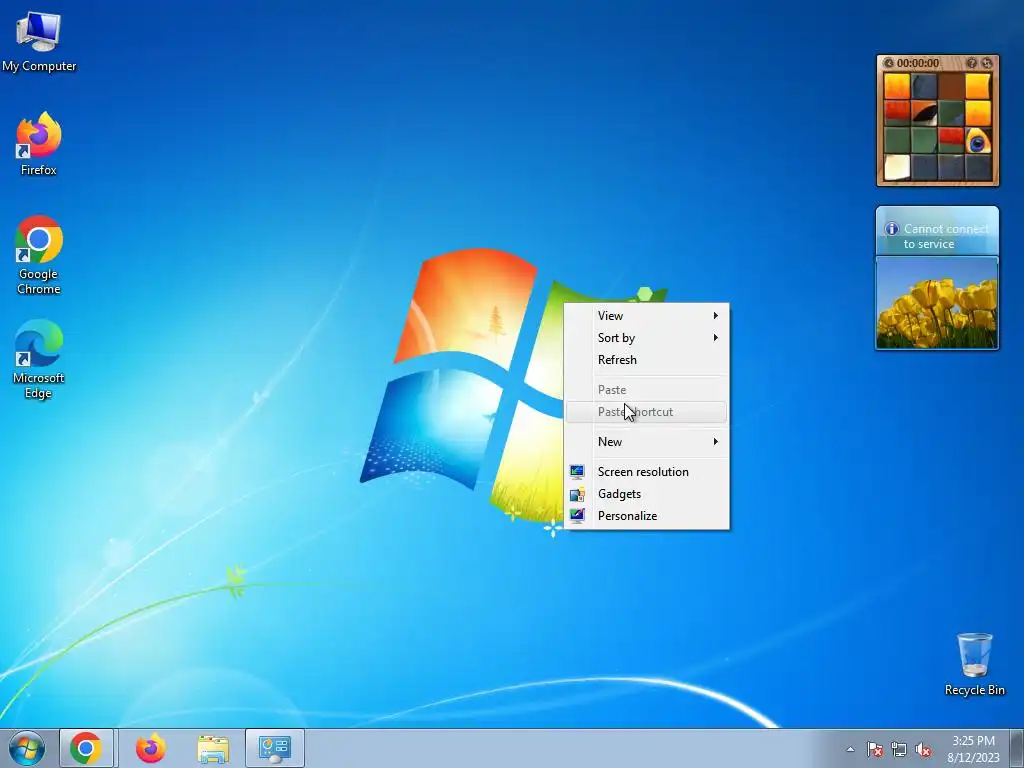Expand the New submenu
Screen dimensions: 1024x768
tap(647, 441)
